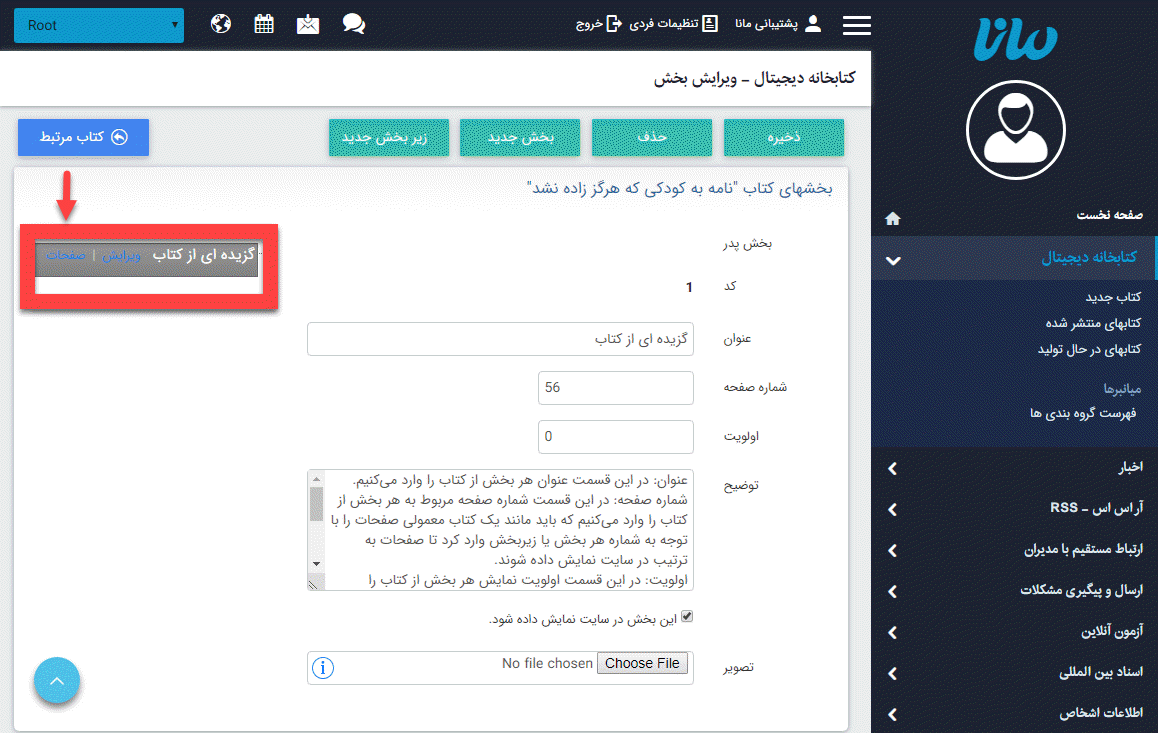1158x733 pixels.
Task: Click the Choose File upload button
Action: 642,663
